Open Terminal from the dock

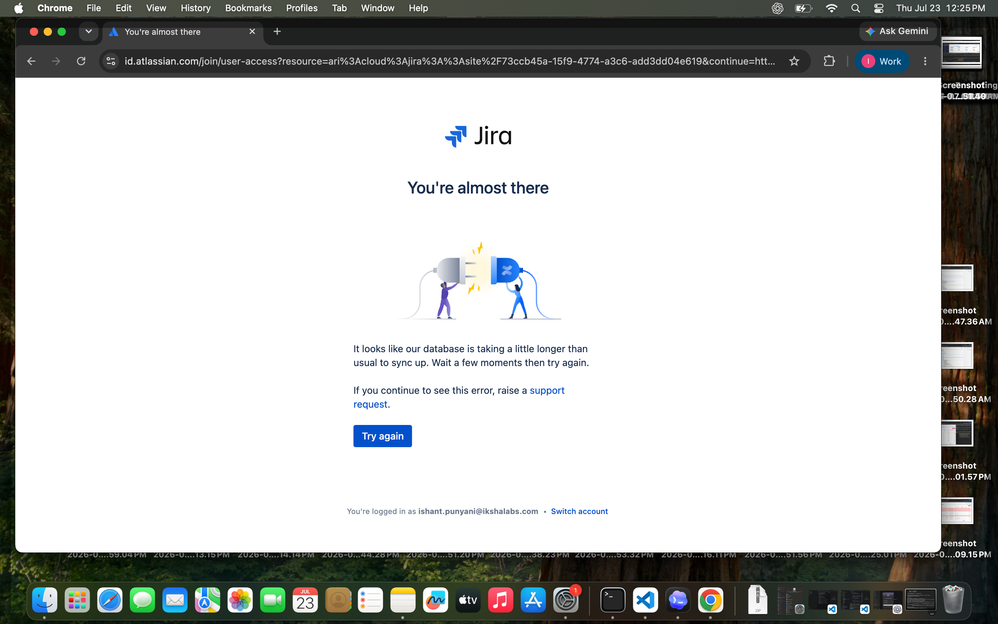coord(612,600)
